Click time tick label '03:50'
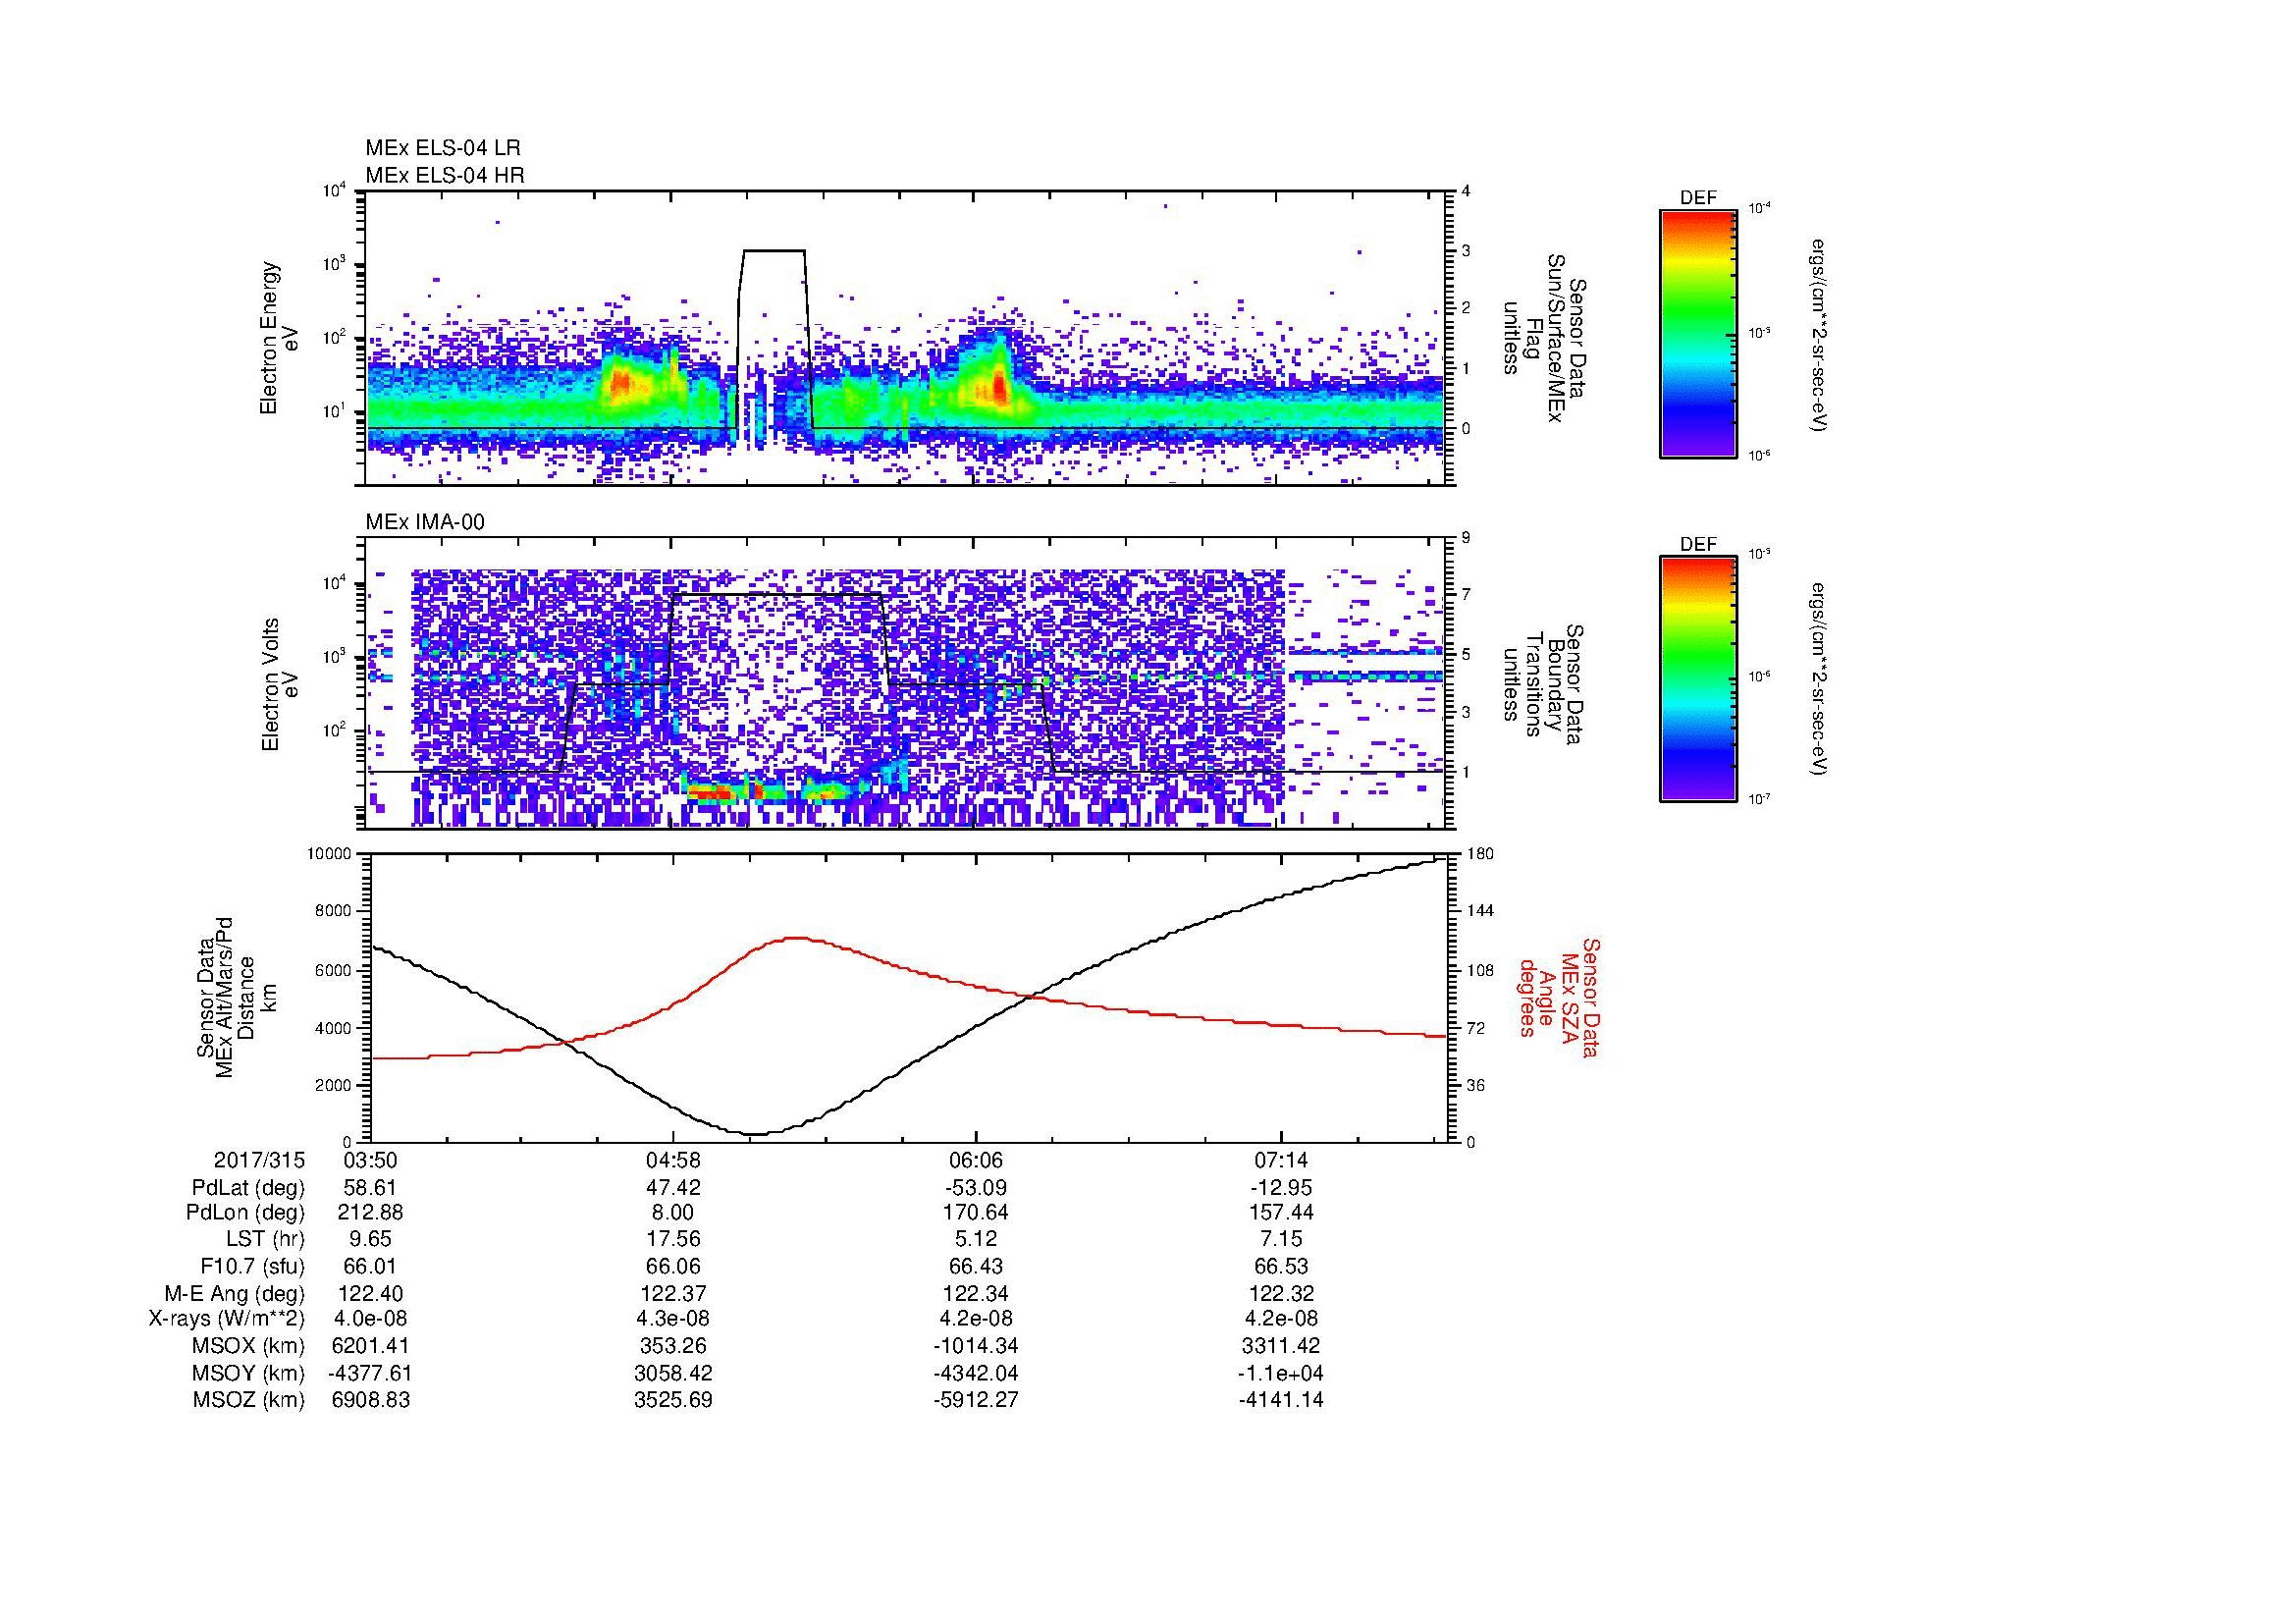Viewport: 2296px width, 1623px height. [x=371, y=1161]
